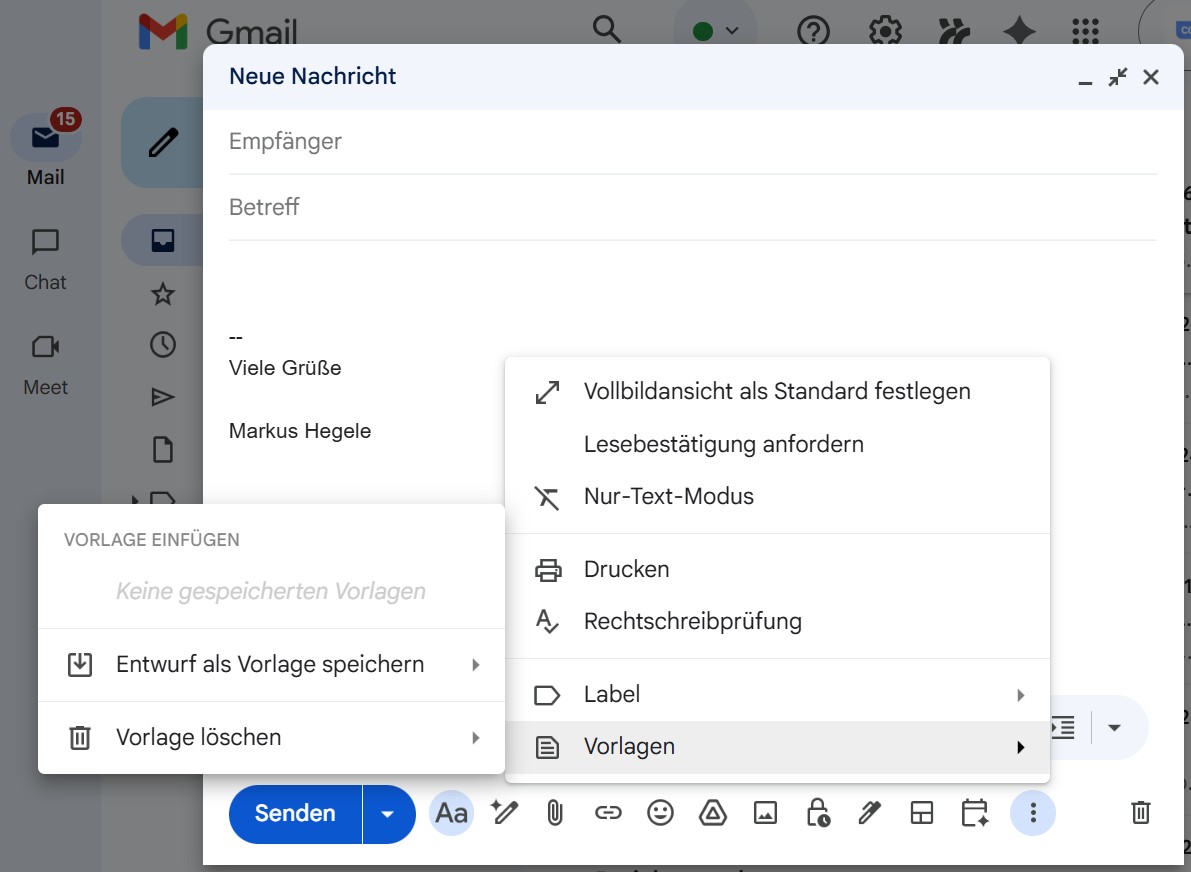This screenshot has width=1191, height=872.
Task: Insert a link into the email
Action: tap(607, 813)
